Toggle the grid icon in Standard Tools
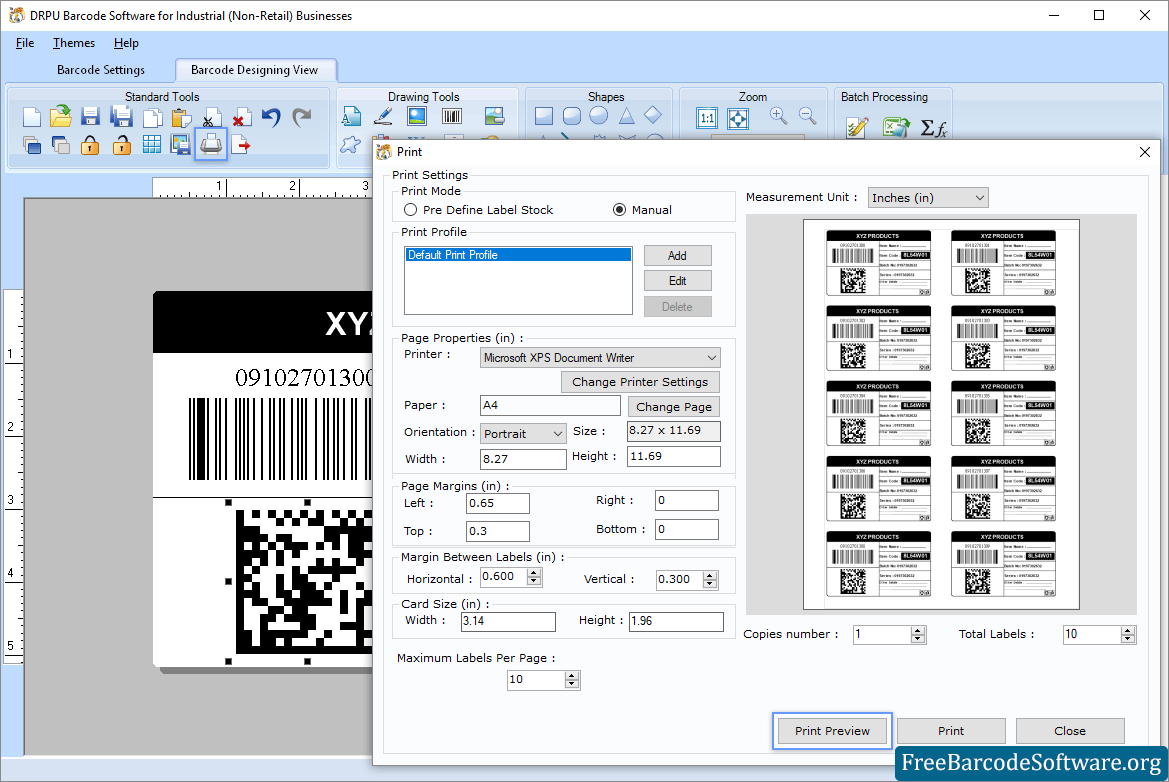This screenshot has width=1169, height=782. [x=151, y=145]
